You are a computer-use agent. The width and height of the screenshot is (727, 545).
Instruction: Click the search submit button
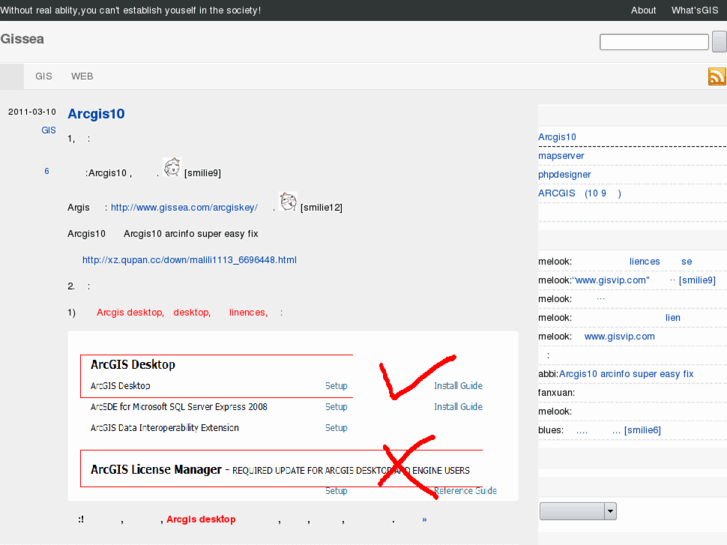click(x=720, y=42)
